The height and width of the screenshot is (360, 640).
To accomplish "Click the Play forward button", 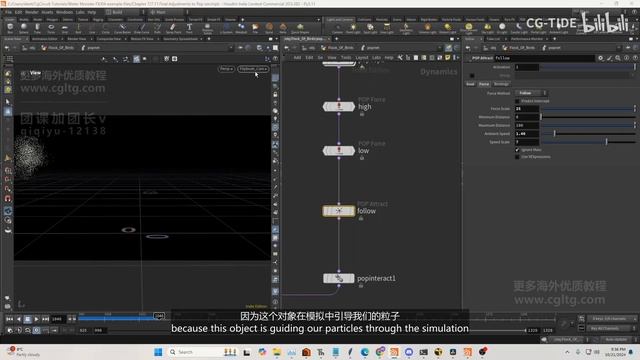I will tap(36, 319).
